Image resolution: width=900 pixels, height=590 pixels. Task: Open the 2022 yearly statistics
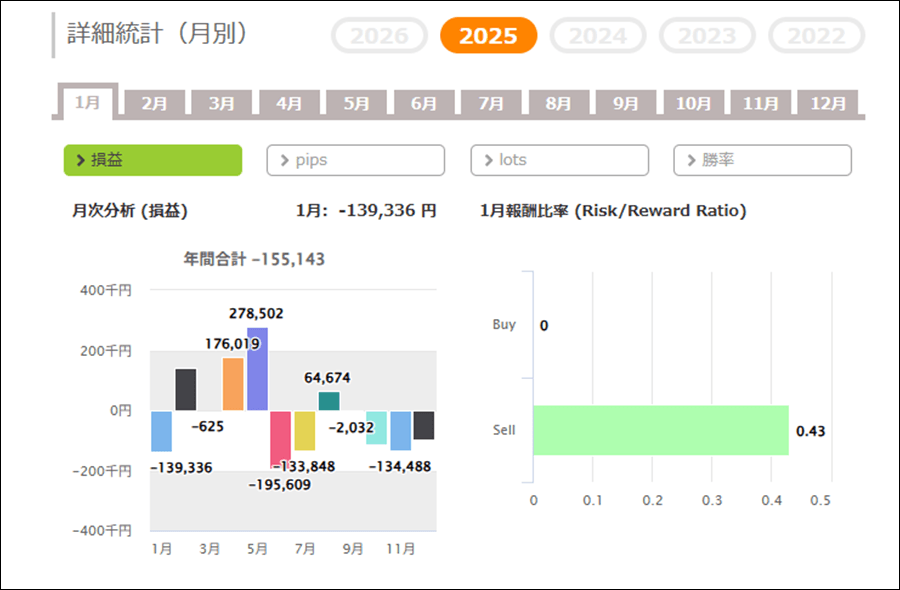pos(816,36)
